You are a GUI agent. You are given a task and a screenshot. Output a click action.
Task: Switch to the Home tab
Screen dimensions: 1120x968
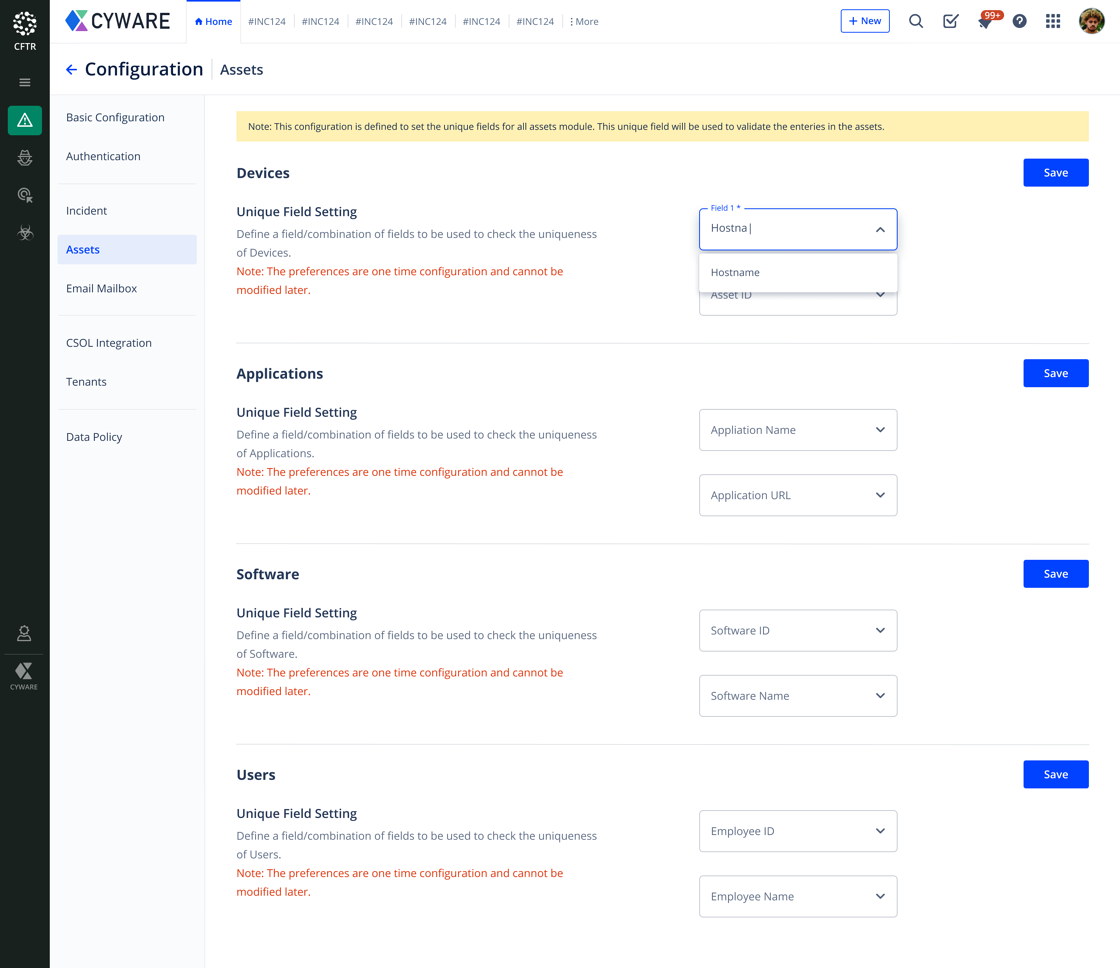click(213, 21)
